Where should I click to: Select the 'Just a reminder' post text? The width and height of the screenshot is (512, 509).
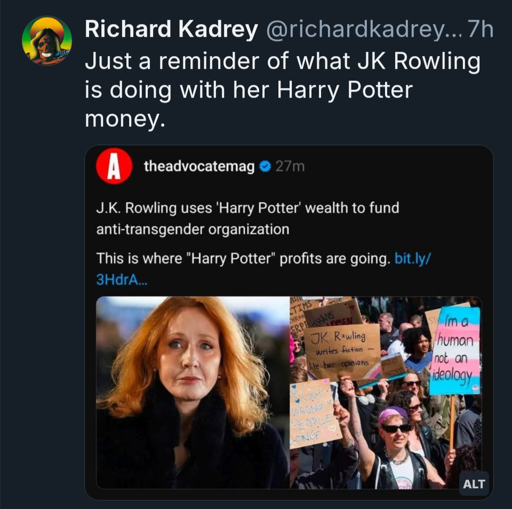click(282, 90)
